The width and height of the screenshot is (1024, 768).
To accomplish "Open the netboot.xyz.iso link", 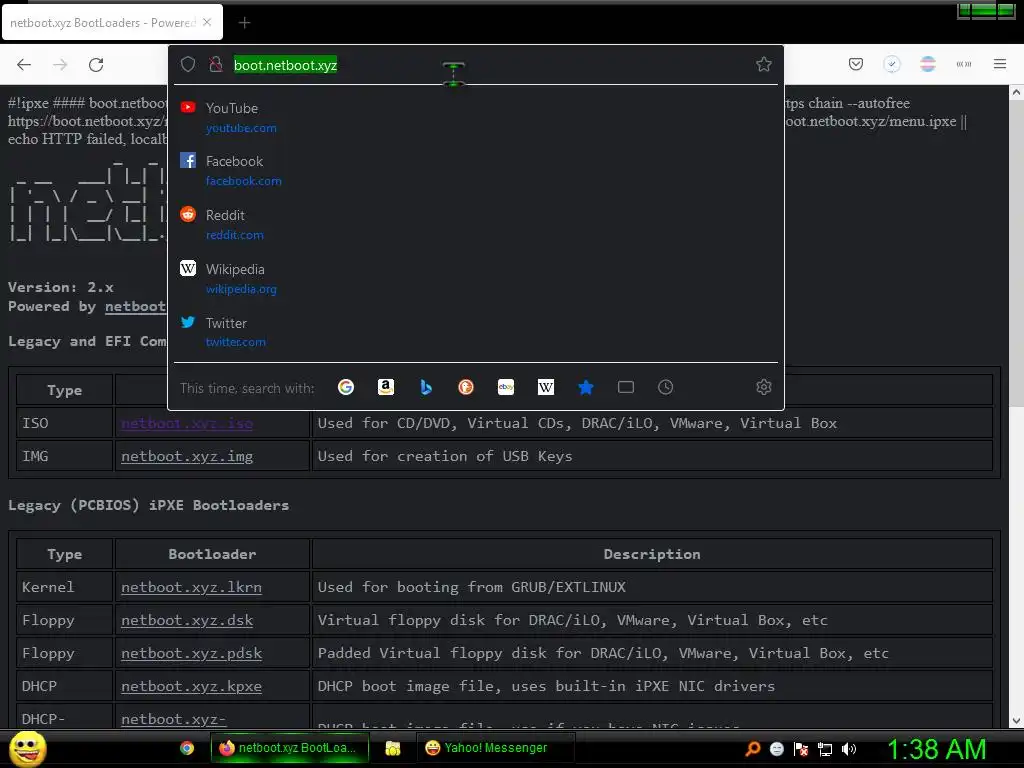I will pos(187,423).
